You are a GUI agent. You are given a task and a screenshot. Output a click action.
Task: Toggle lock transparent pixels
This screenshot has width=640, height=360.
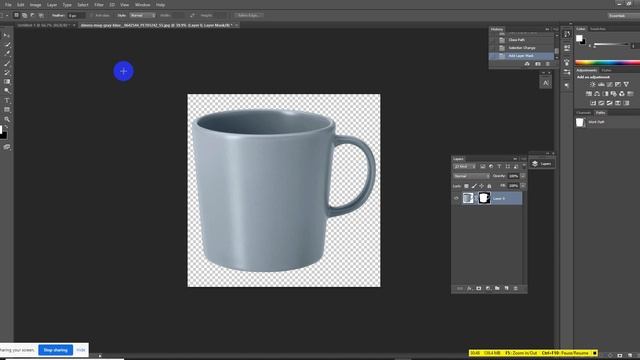click(466, 186)
